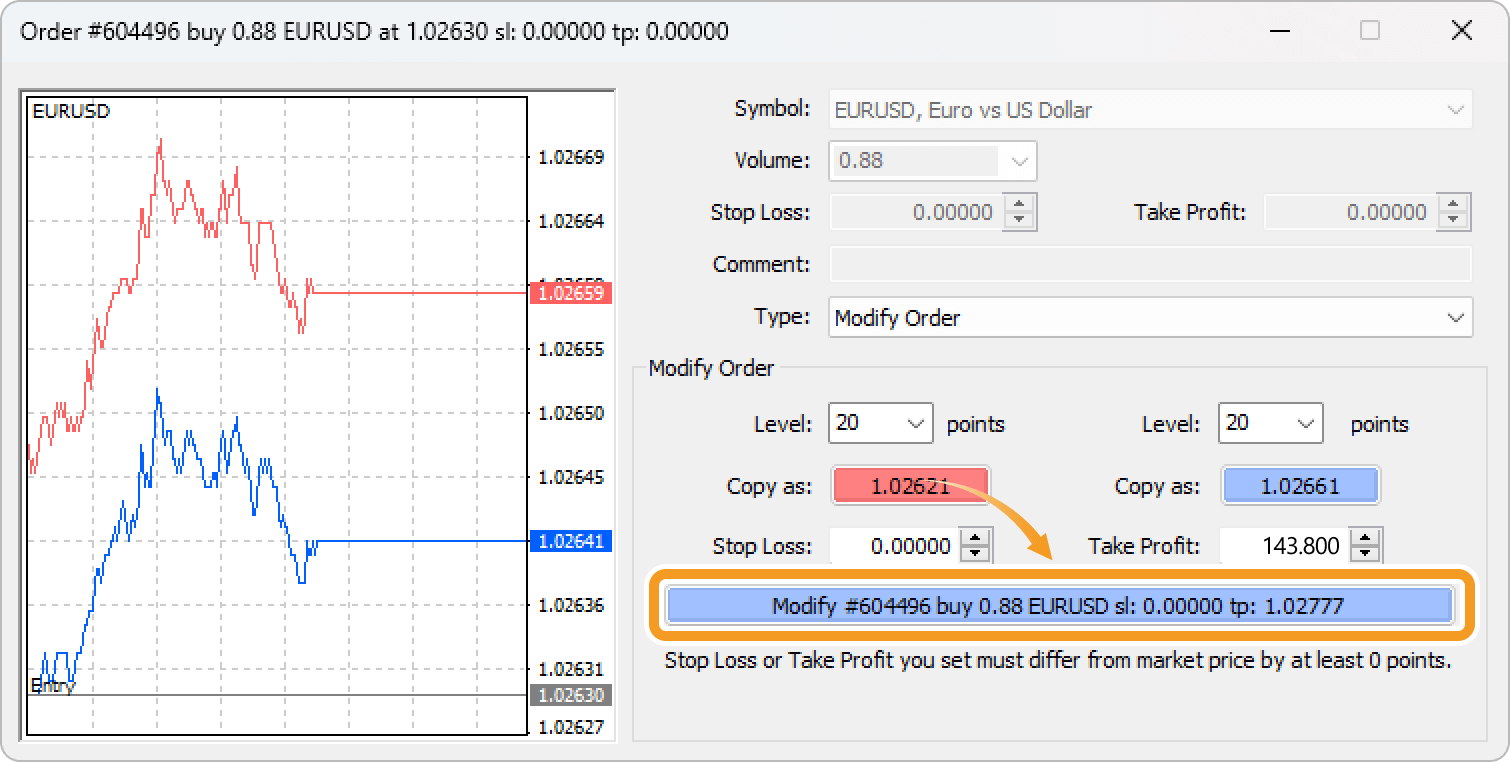Copy red 1.02621 value as Stop Loss
The image size is (1510, 762).
coord(909,487)
